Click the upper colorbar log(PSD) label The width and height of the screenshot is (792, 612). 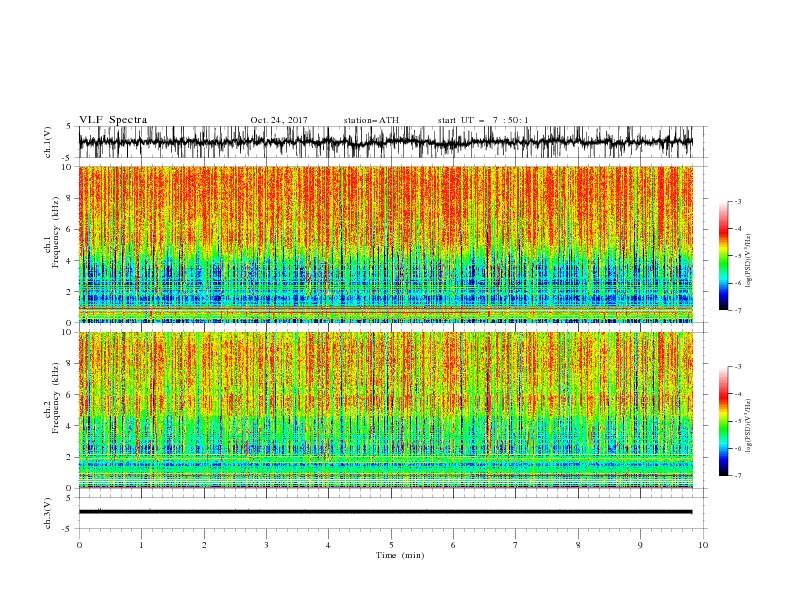[749, 261]
